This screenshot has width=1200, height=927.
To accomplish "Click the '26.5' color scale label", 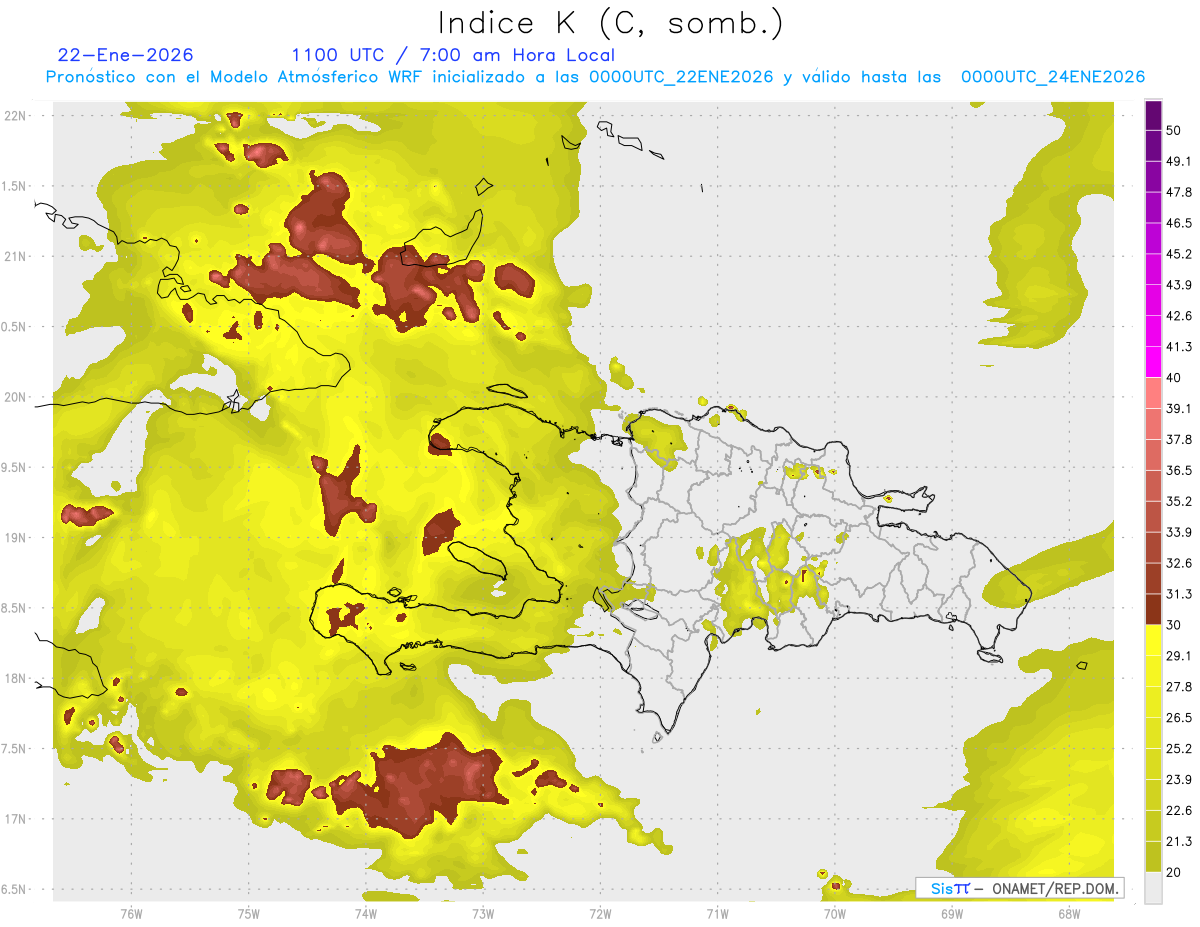I will 1179,718.
